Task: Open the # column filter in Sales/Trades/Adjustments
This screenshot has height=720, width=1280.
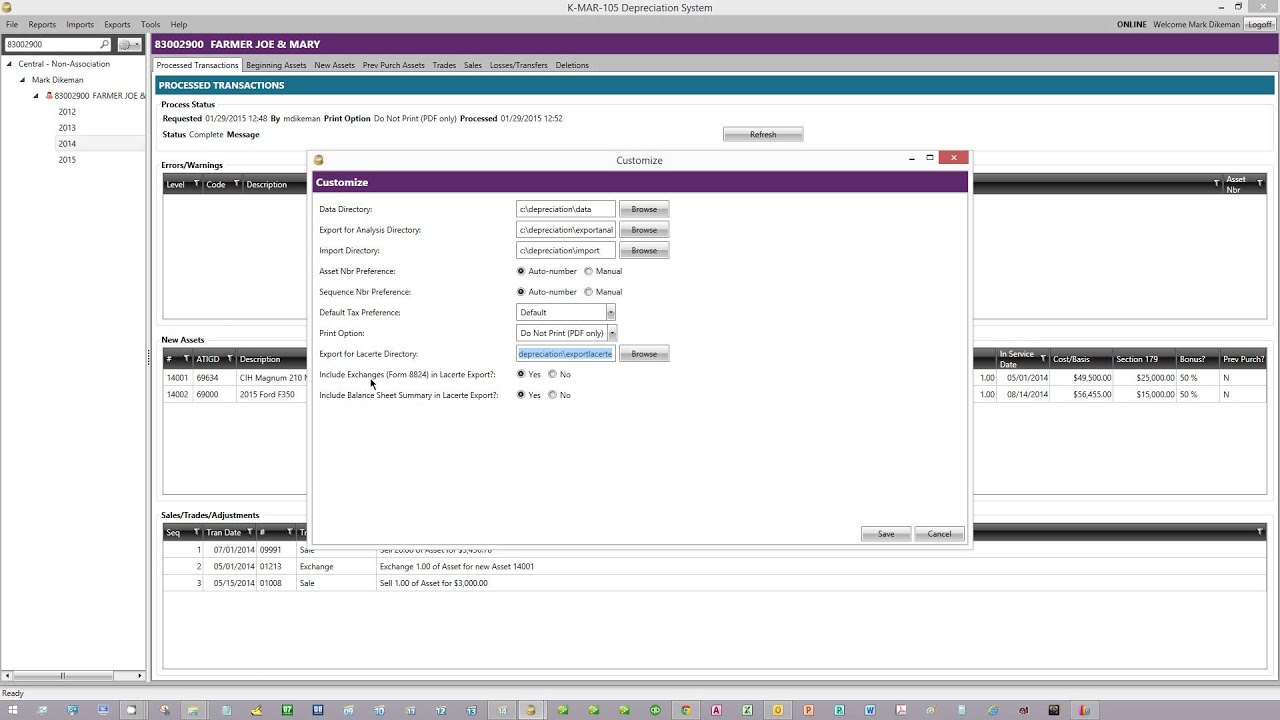Action: point(289,532)
